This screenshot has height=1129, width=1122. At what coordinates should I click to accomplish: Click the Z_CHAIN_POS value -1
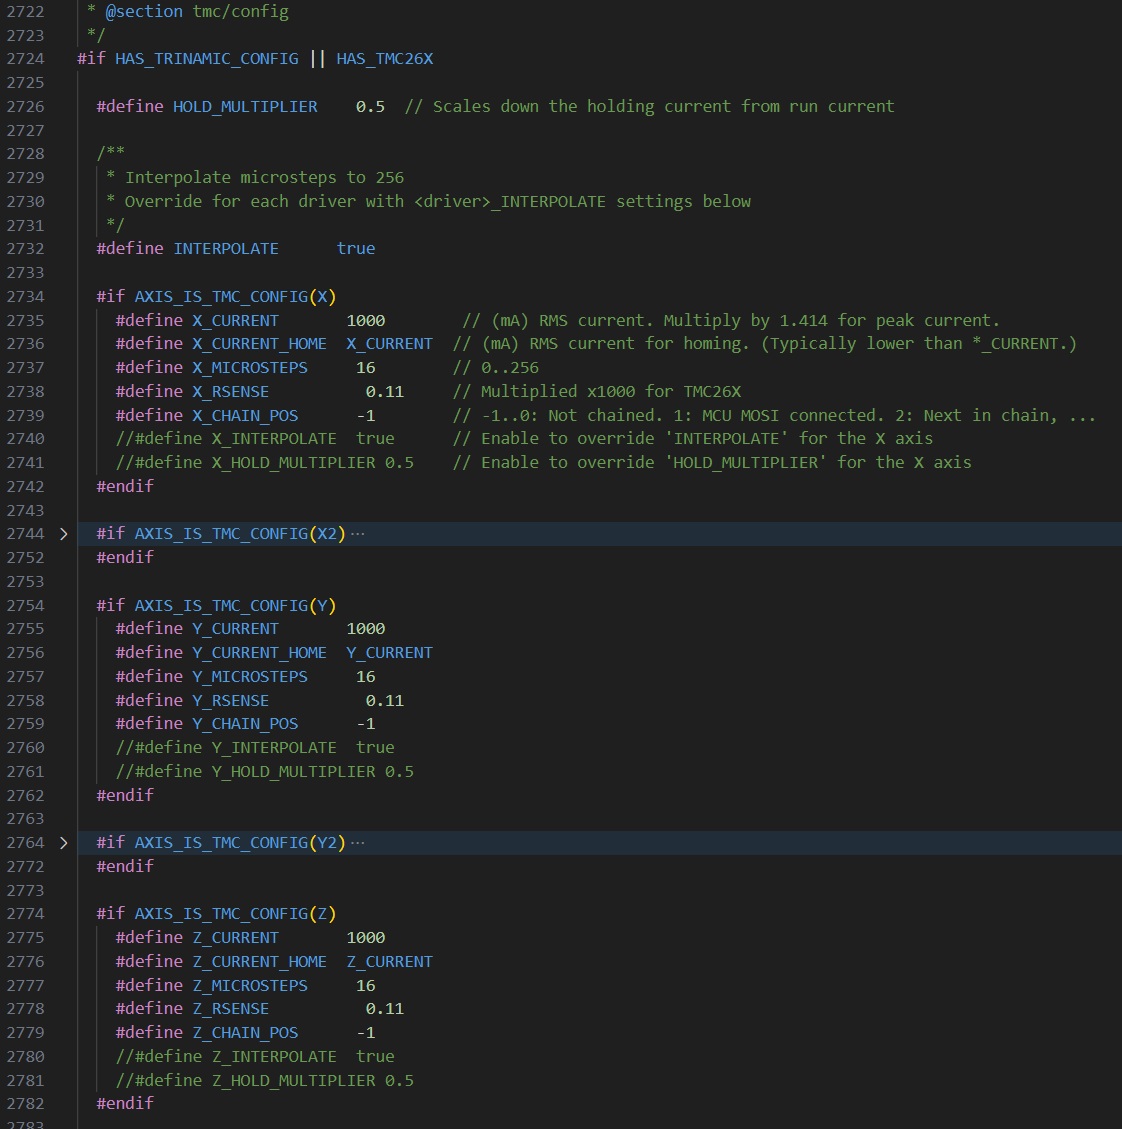[366, 1033]
